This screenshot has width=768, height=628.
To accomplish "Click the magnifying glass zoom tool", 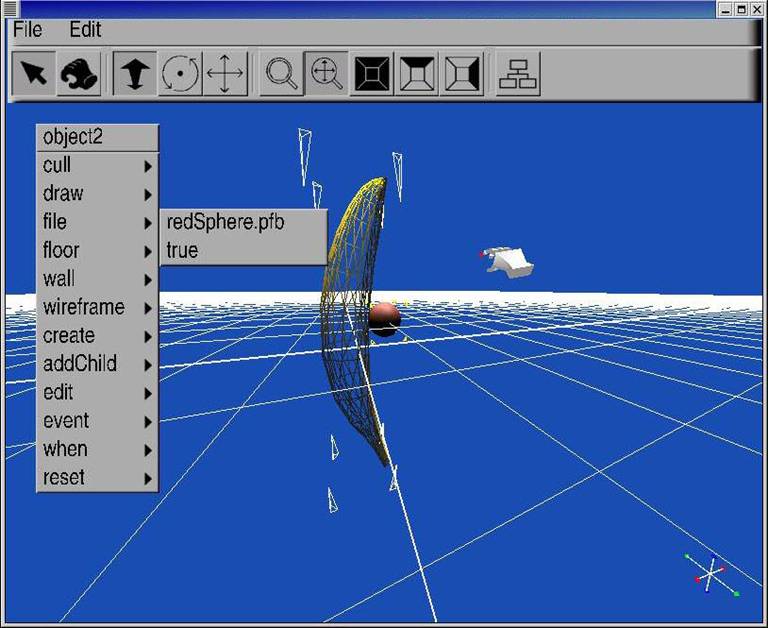I will [282, 73].
